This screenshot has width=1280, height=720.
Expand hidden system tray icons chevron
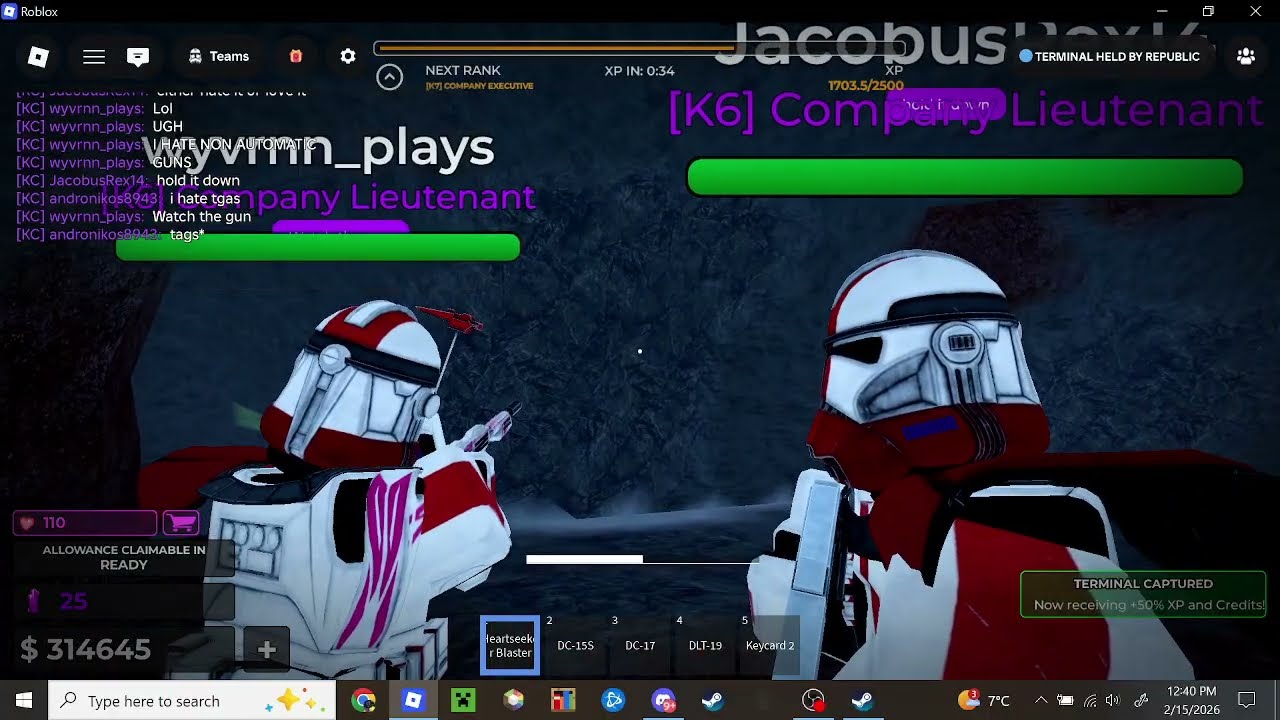[1041, 701]
